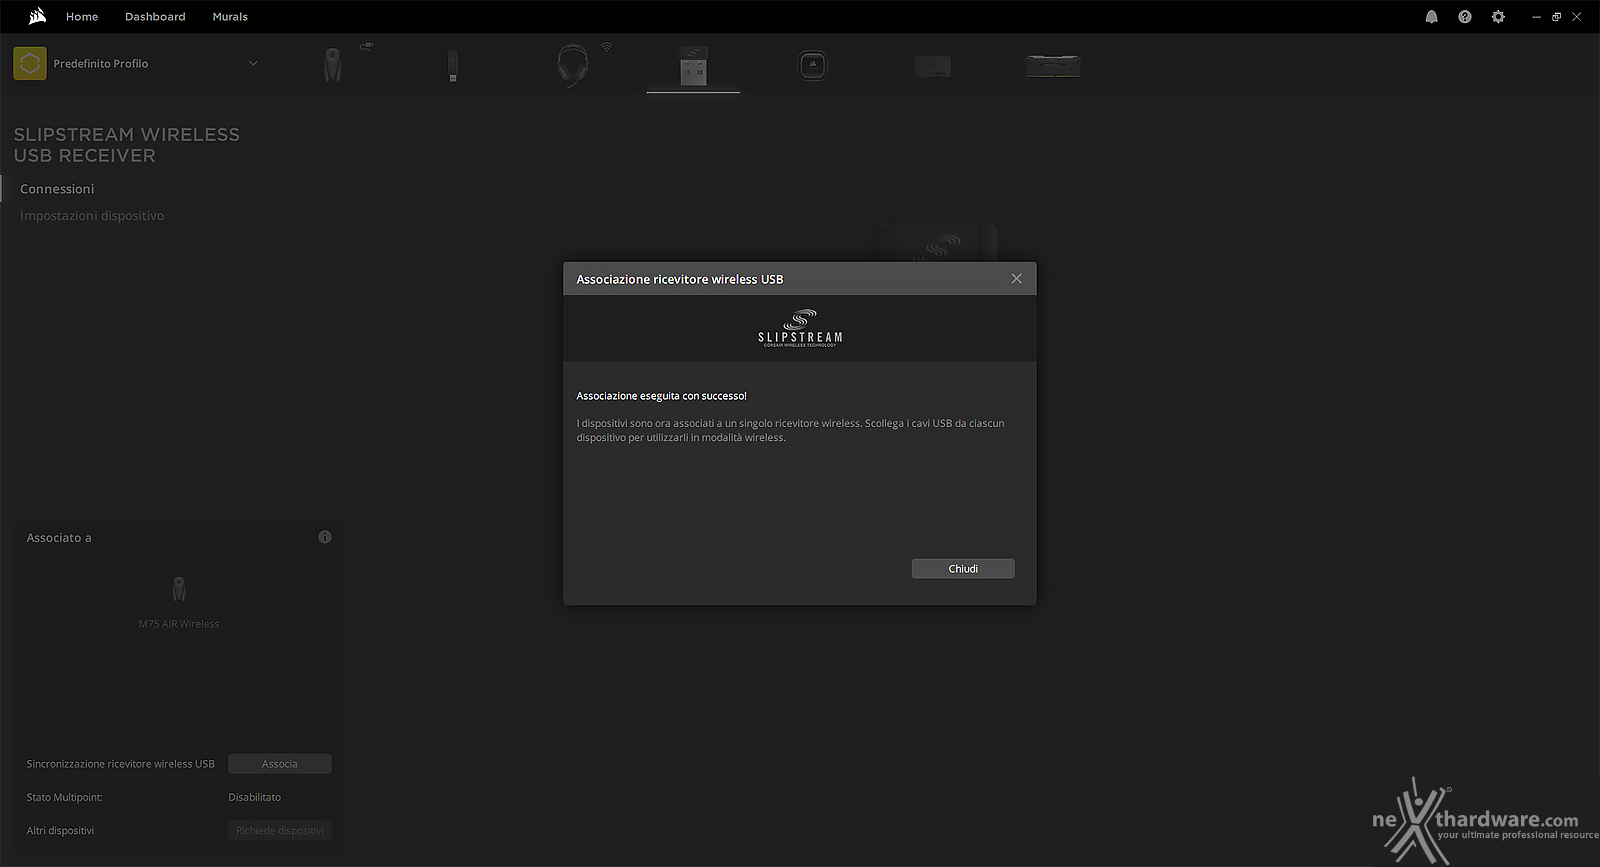Click the wireless signal icon near headset
The image size is (1600, 867).
[x=606, y=47]
